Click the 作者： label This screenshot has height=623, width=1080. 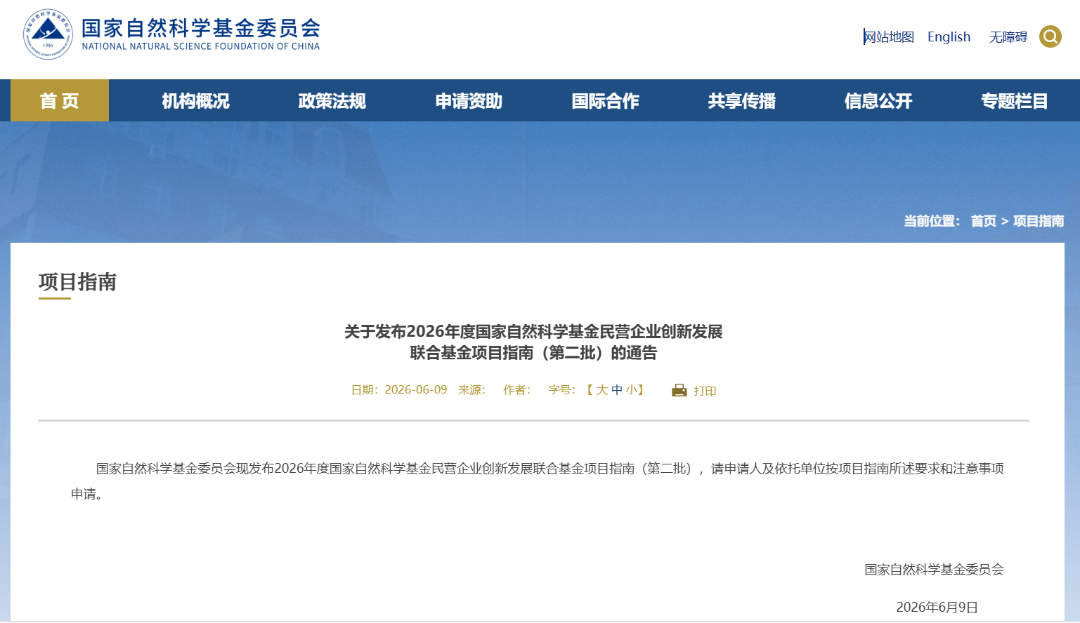[x=517, y=390]
